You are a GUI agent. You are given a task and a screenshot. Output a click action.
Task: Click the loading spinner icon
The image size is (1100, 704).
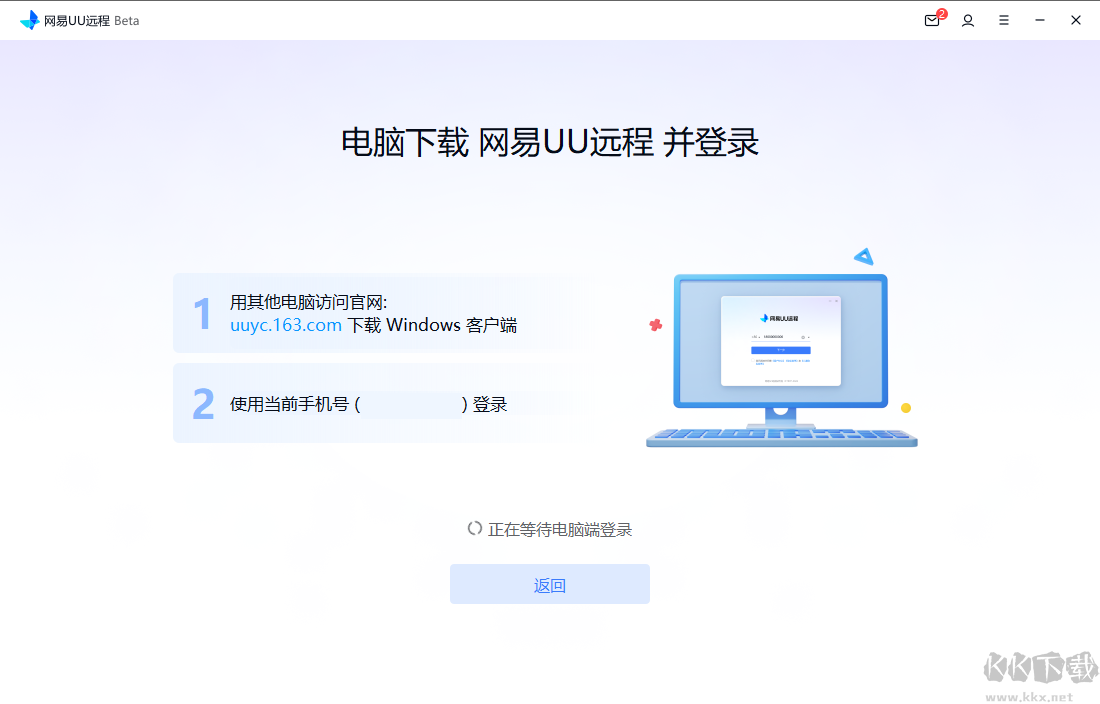[x=475, y=529]
